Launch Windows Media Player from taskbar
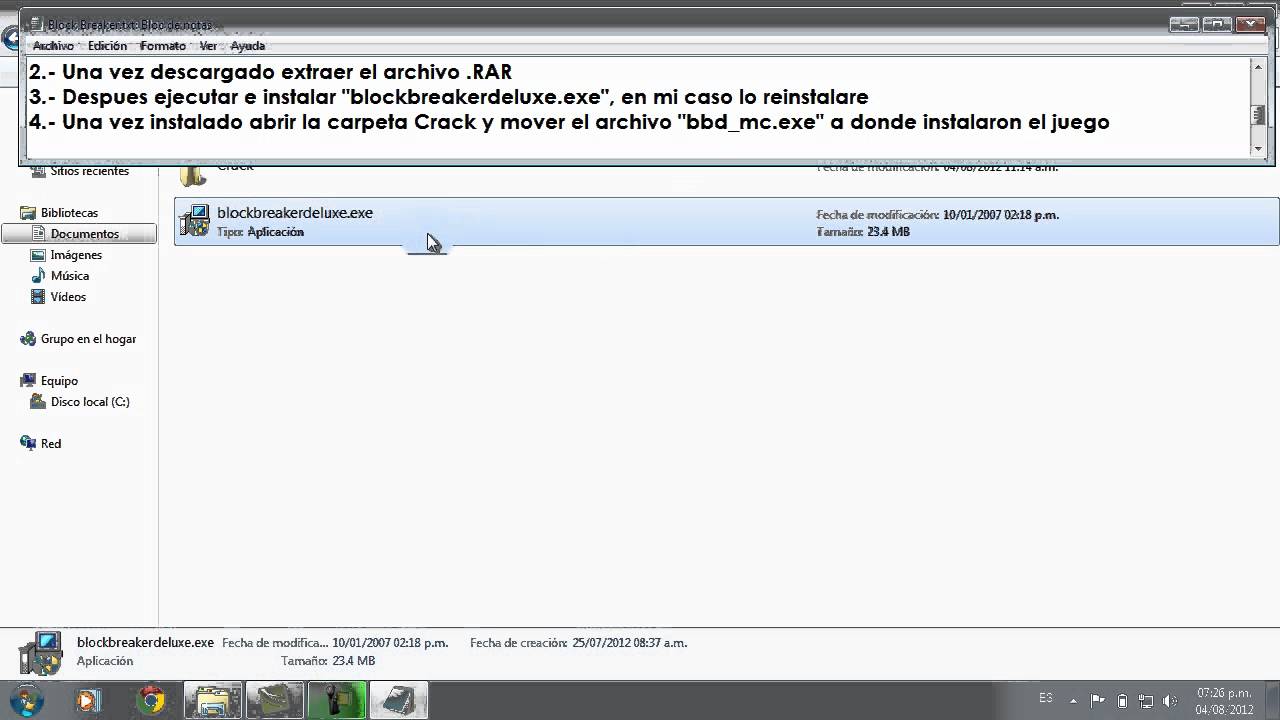The image size is (1280, 720). (x=88, y=700)
